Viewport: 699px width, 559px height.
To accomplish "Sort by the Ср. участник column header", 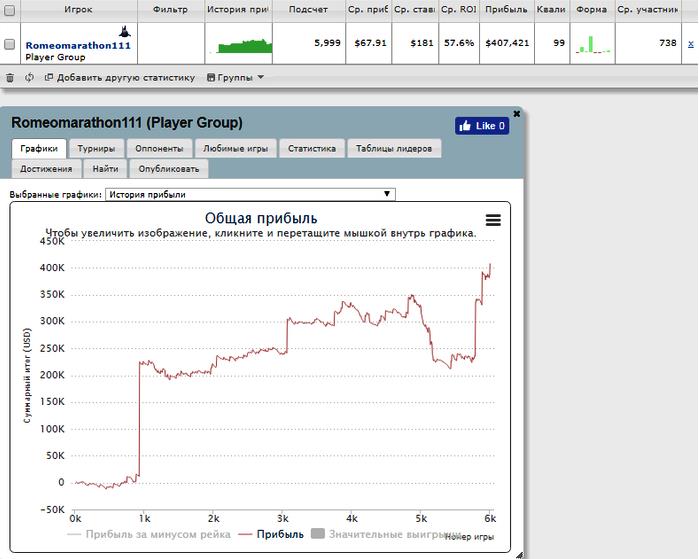I will click(648, 9).
